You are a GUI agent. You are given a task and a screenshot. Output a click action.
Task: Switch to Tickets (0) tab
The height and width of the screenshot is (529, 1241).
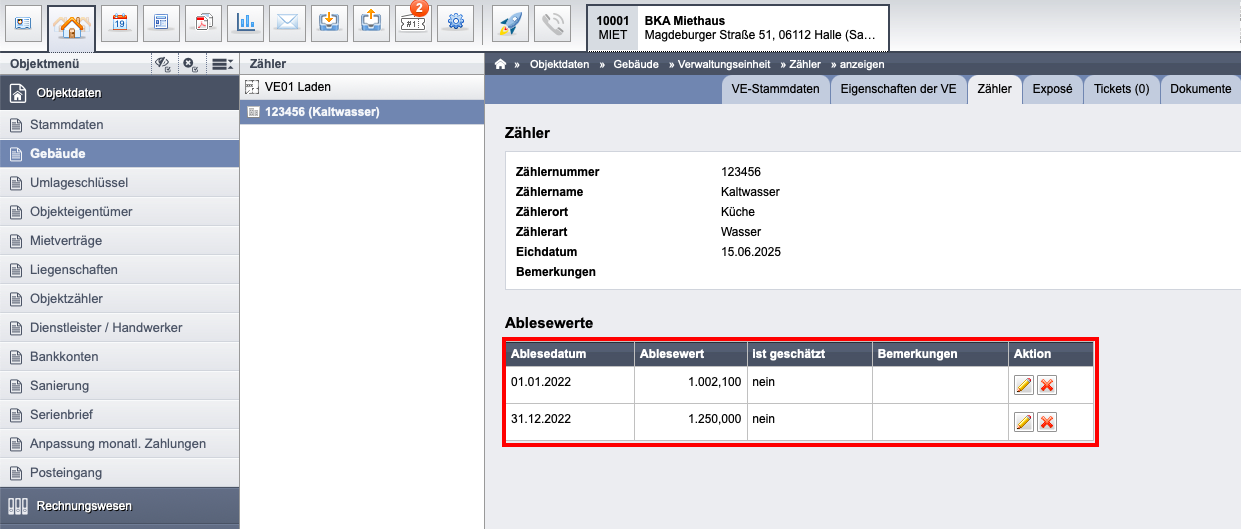click(1121, 90)
